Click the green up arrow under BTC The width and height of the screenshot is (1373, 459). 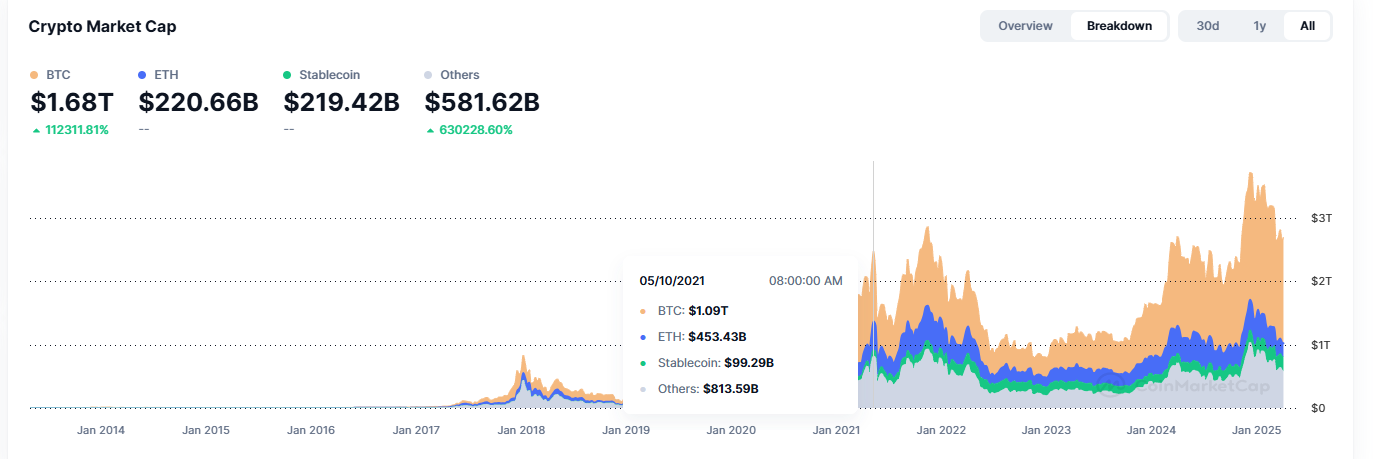coord(37,130)
